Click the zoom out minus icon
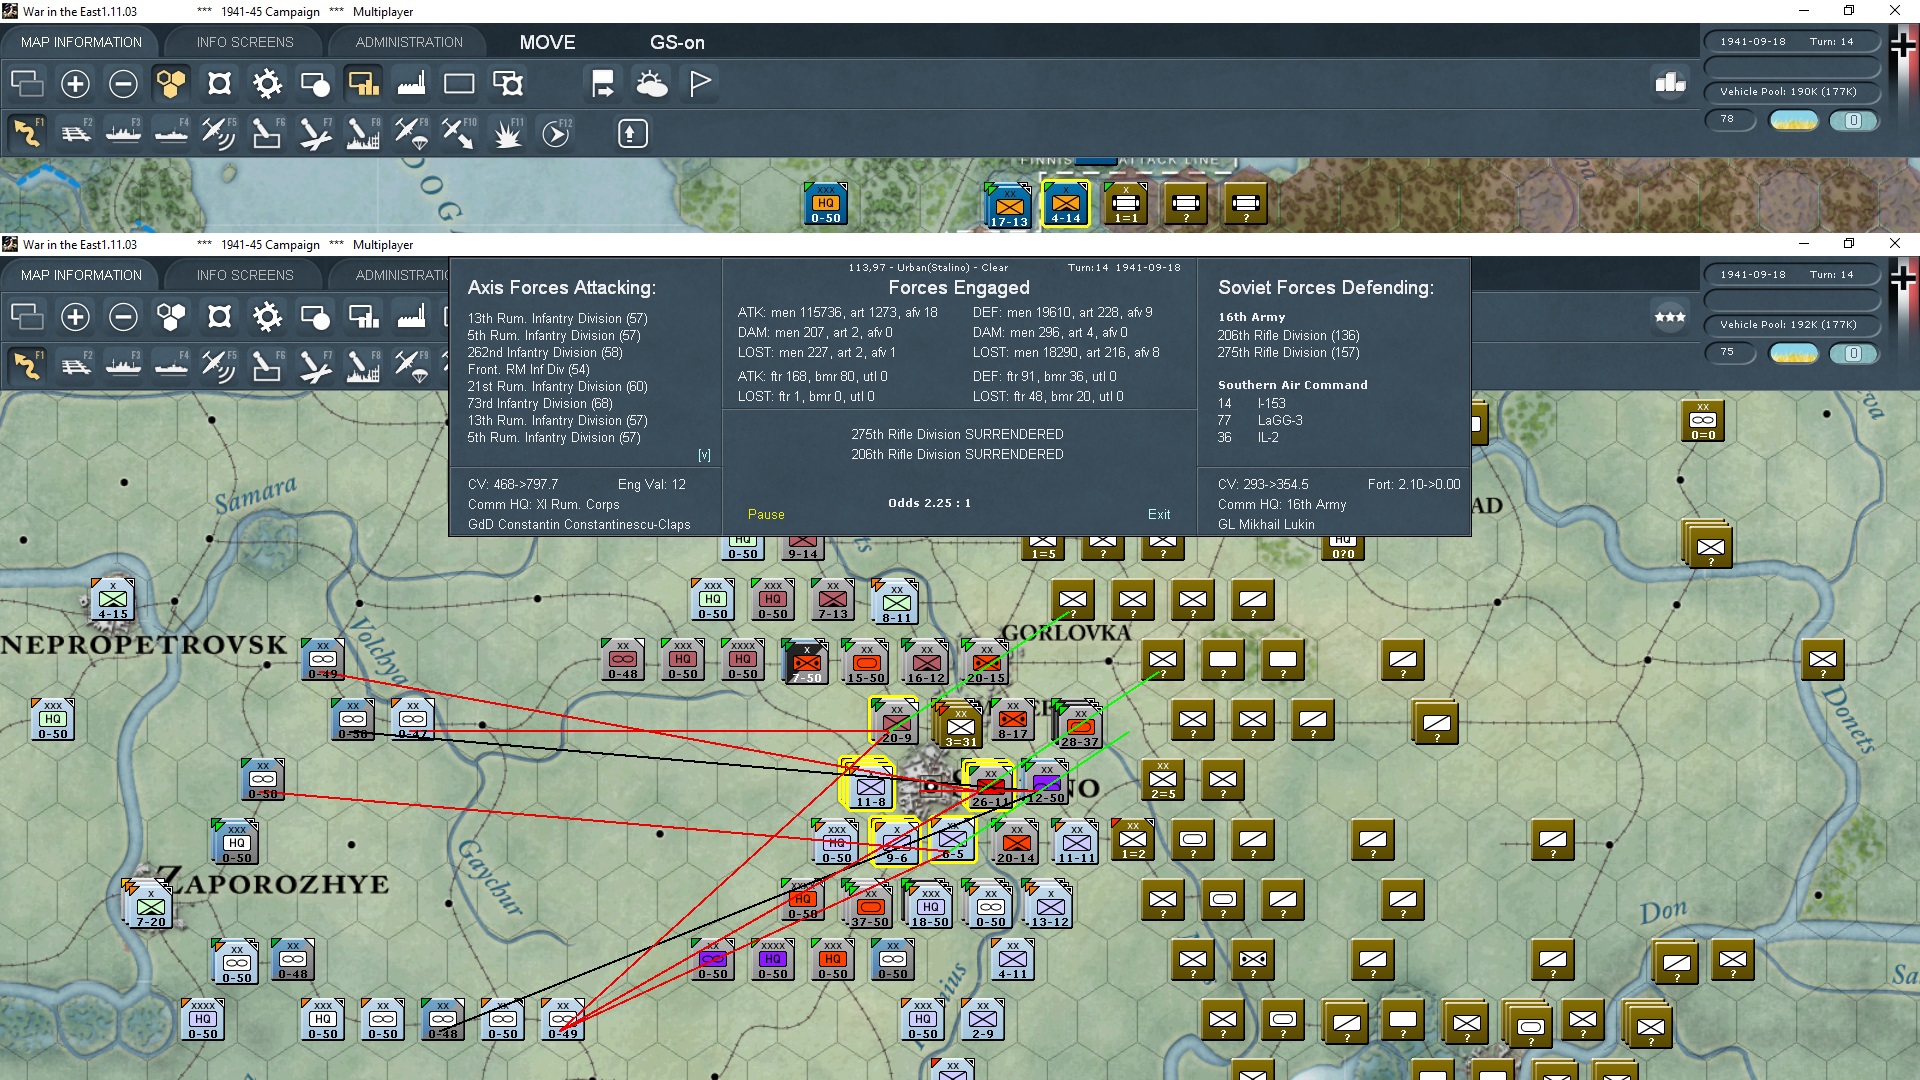This screenshot has height=1080, width=1920. coord(123,84)
